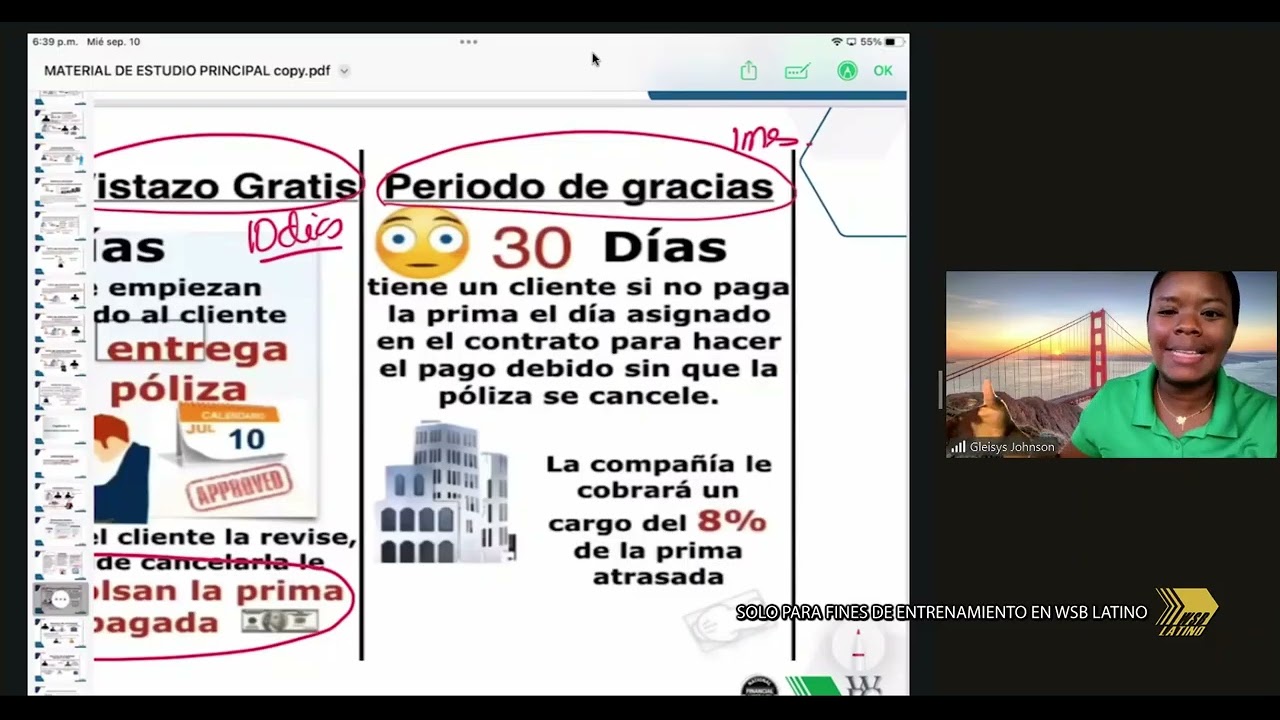
Task: Tap the three-dot multitasking indicator at the top center
Action: click(x=468, y=42)
